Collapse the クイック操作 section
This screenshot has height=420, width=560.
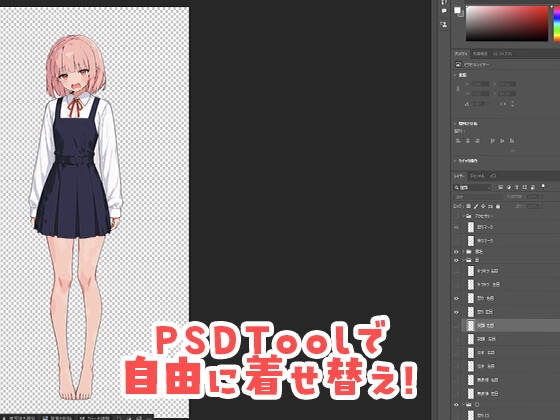(455, 161)
